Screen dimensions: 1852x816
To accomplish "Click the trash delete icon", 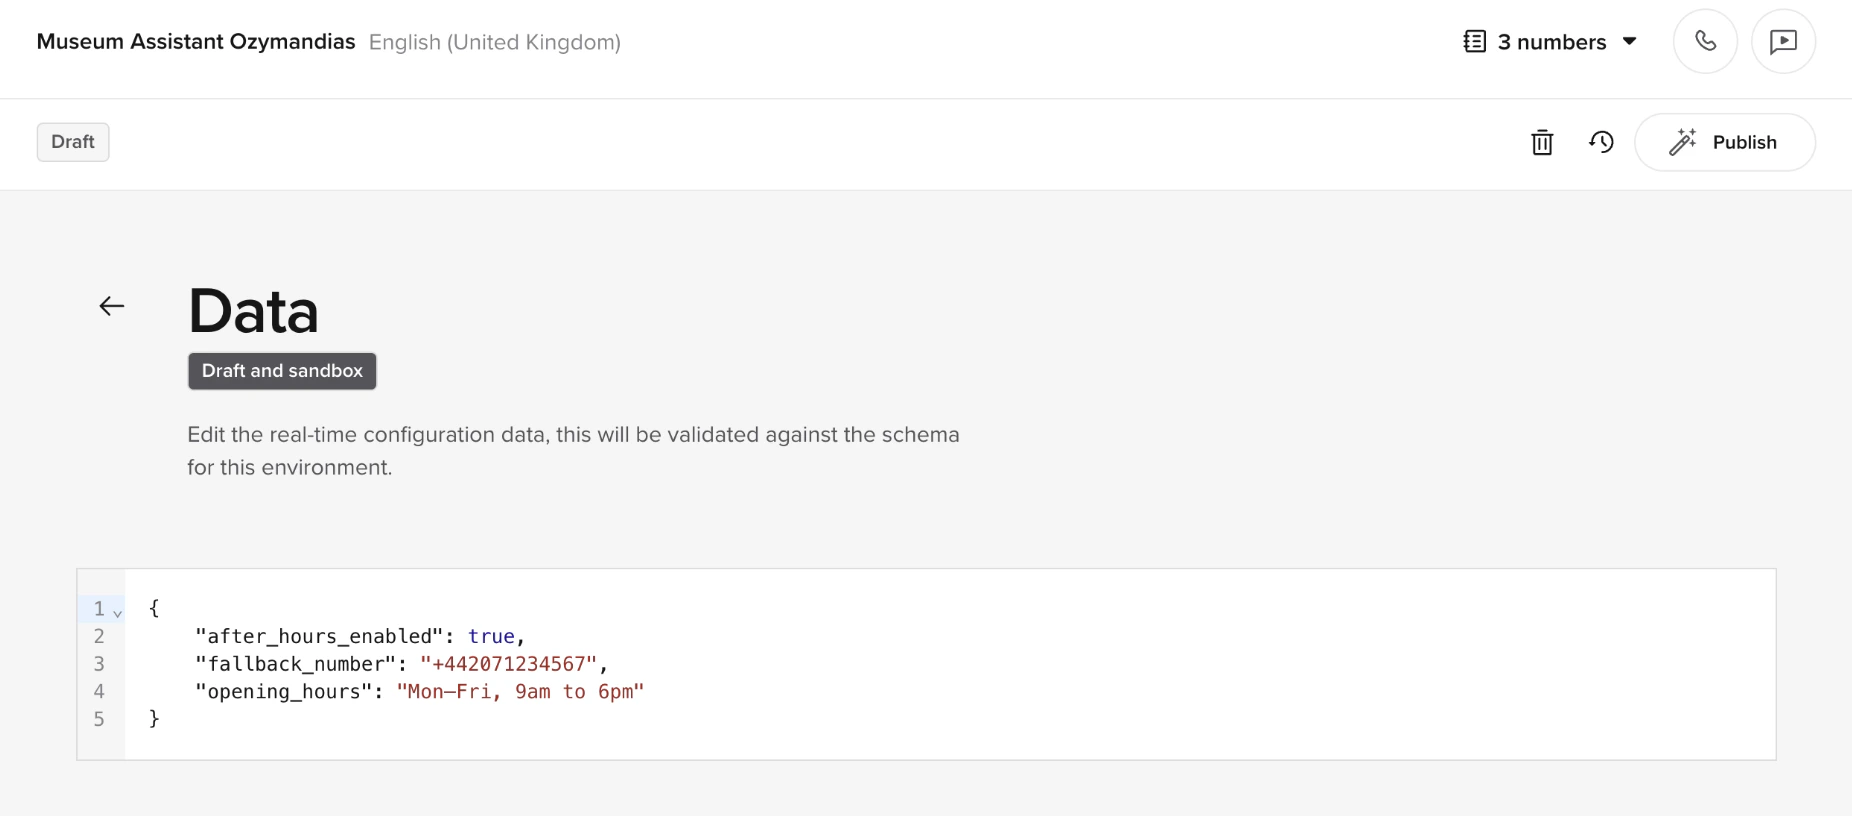I will pos(1542,143).
